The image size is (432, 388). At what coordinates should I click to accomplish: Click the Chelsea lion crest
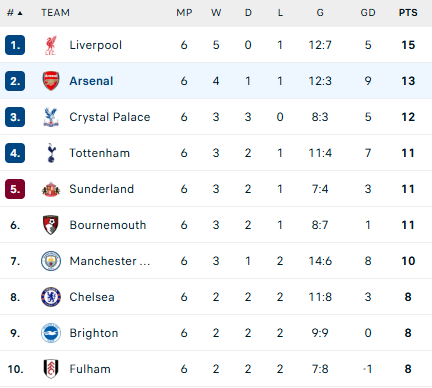pos(51,297)
